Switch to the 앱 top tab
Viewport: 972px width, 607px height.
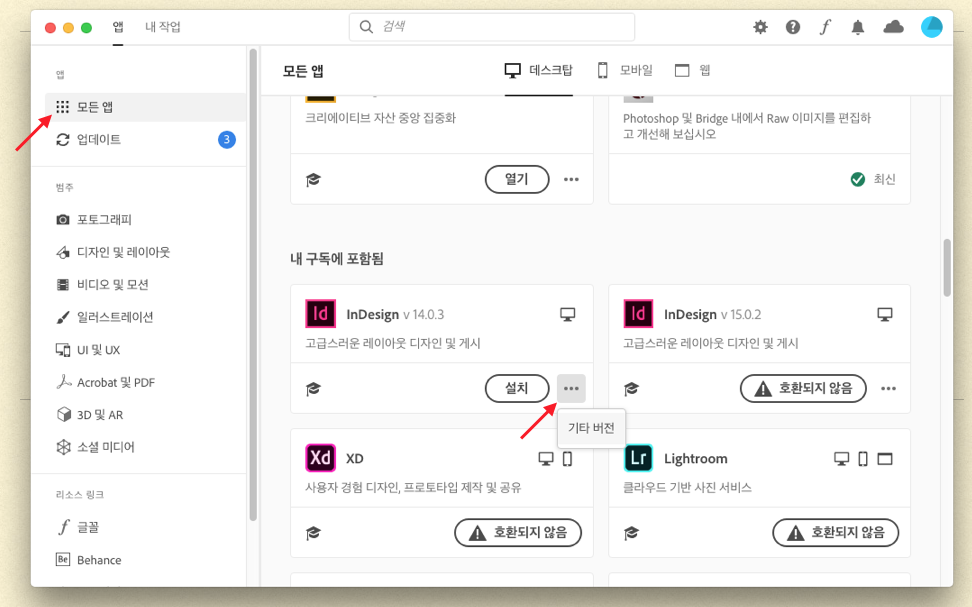[118, 27]
